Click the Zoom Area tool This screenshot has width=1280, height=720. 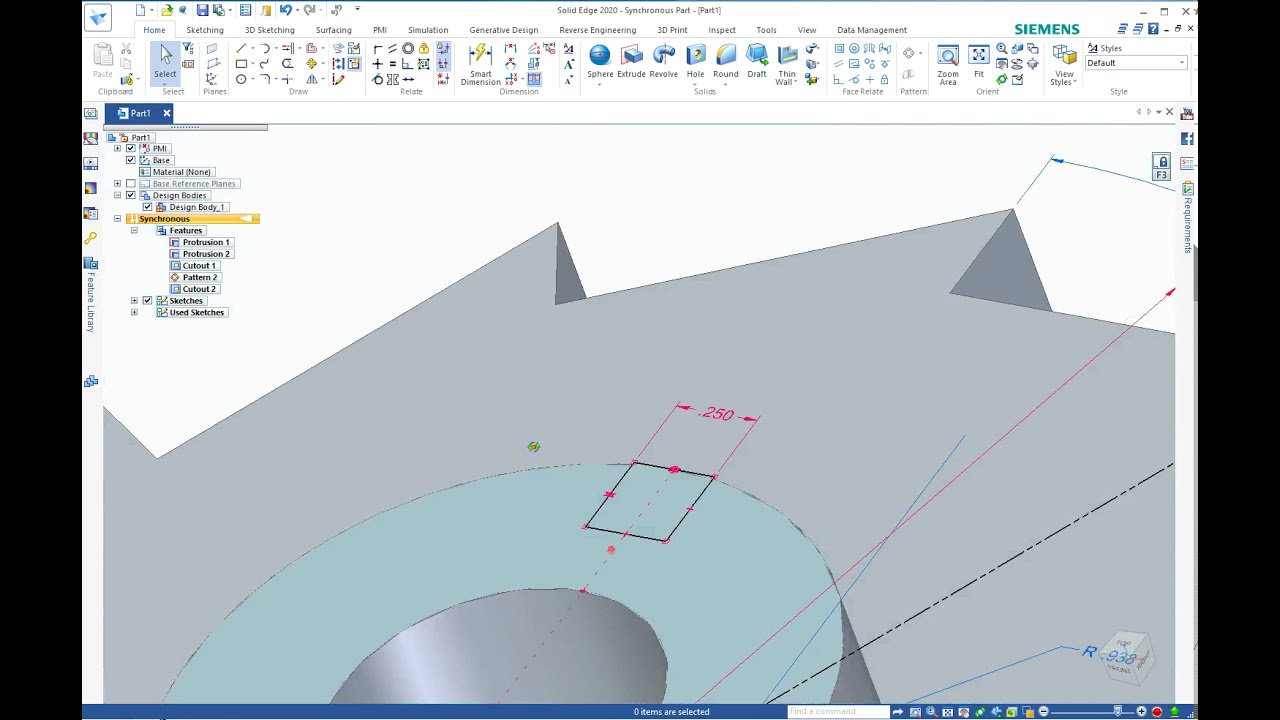[x=948, y=64]
